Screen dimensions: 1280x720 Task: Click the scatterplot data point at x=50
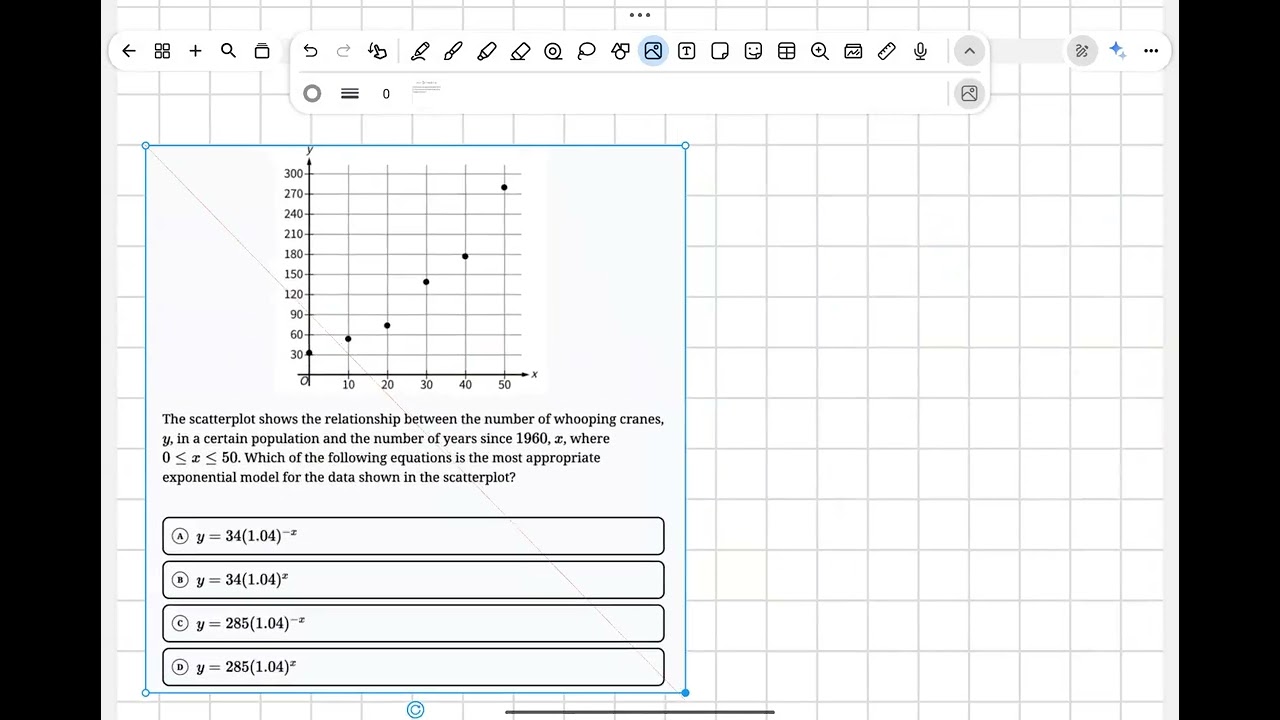[504, 187]
